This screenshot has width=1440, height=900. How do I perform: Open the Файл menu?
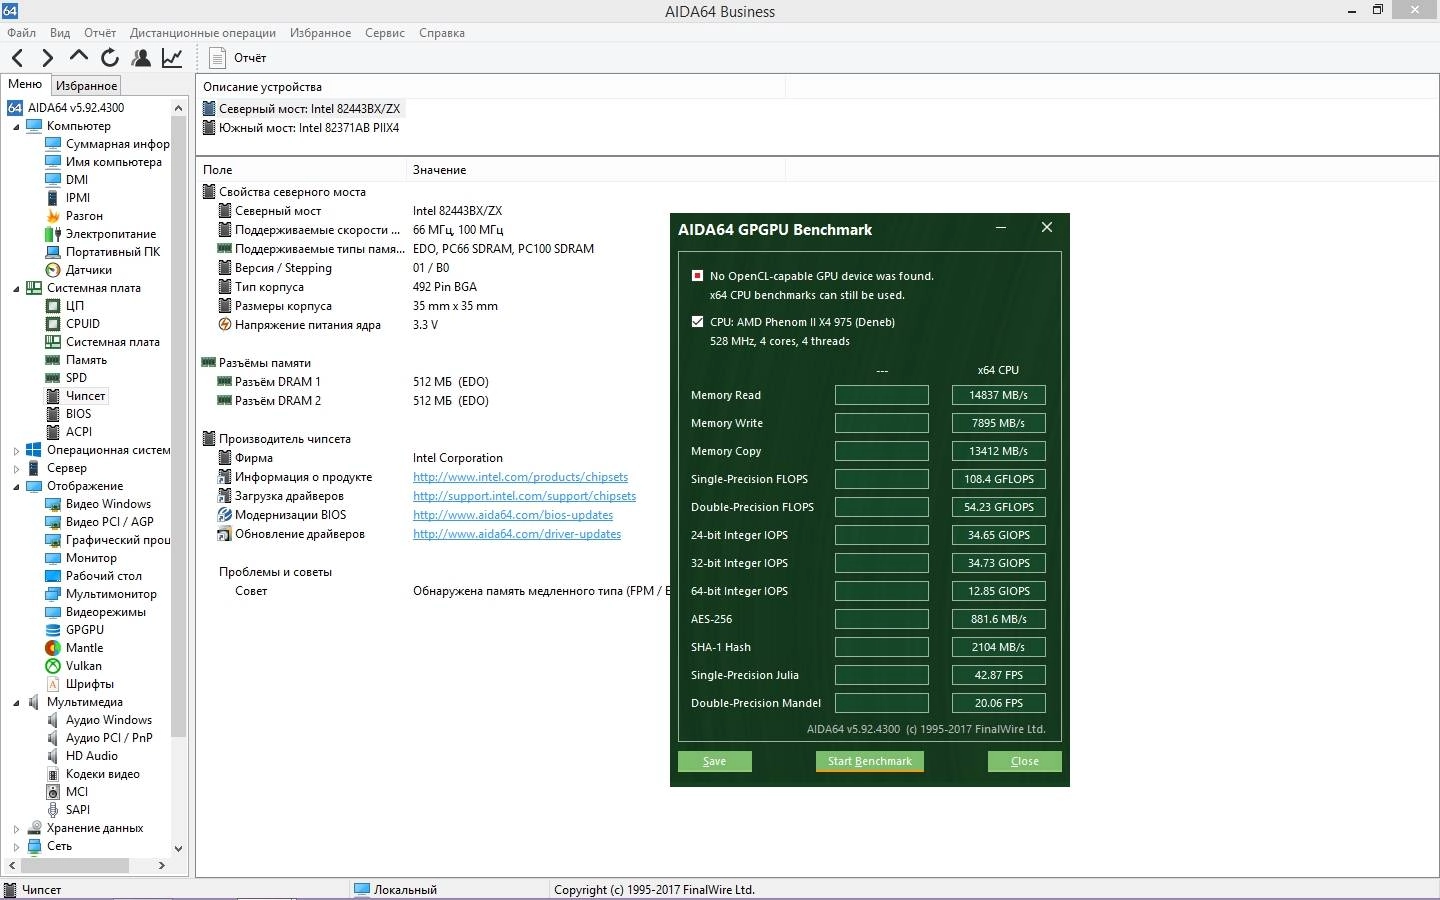21,33
